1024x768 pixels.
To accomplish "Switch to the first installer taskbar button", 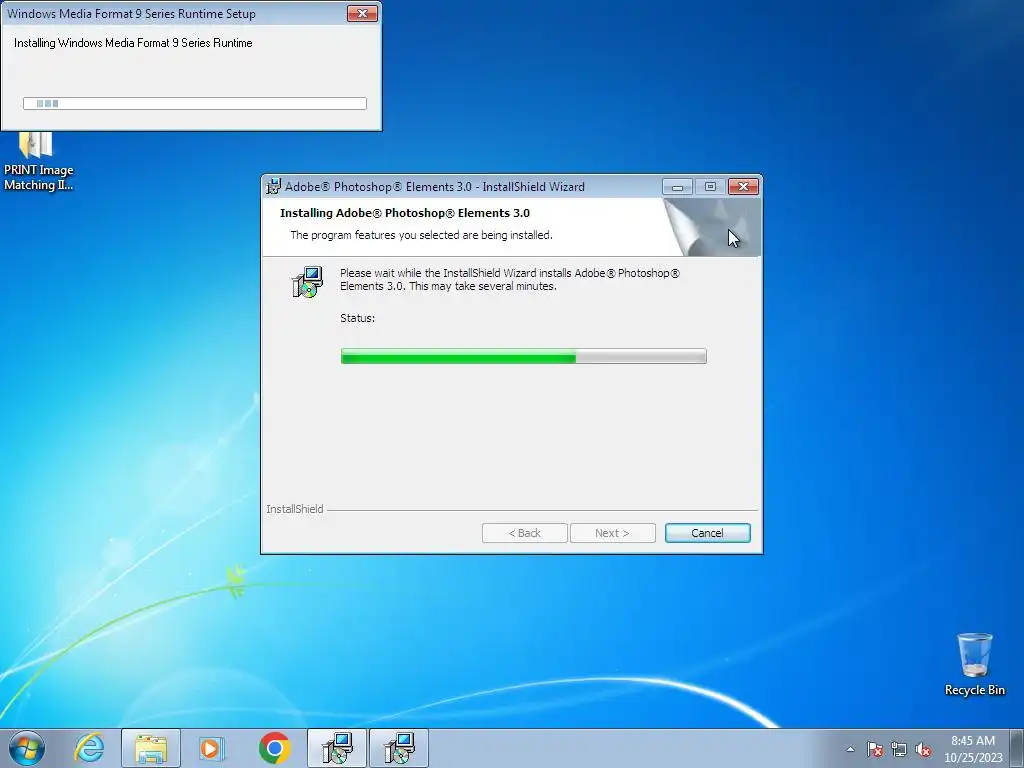I will 337,748.
